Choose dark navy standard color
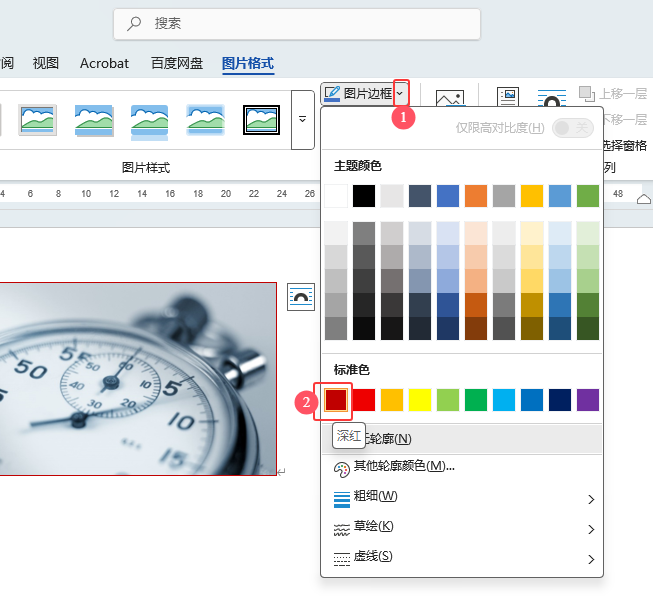The image size is (653, 596). pos(560,400)
